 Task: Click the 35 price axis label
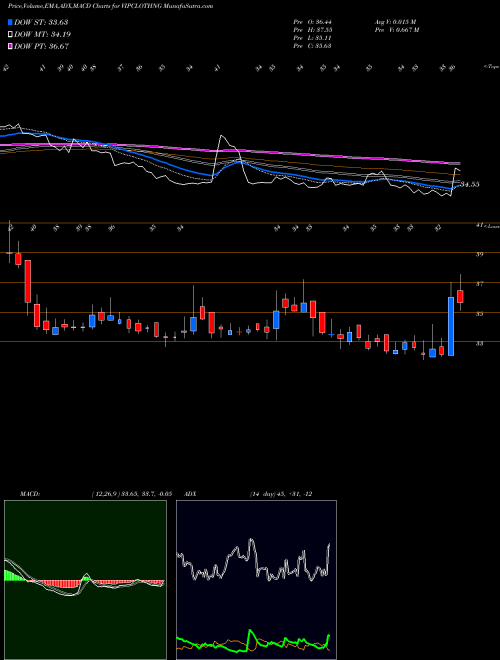(479, 314)
